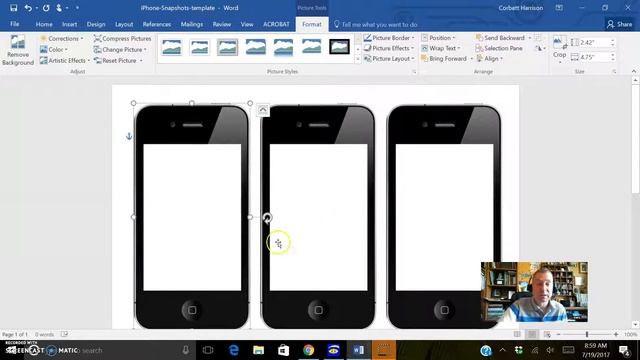
Task: Open the Selection Pane
Action: [499, 48]
